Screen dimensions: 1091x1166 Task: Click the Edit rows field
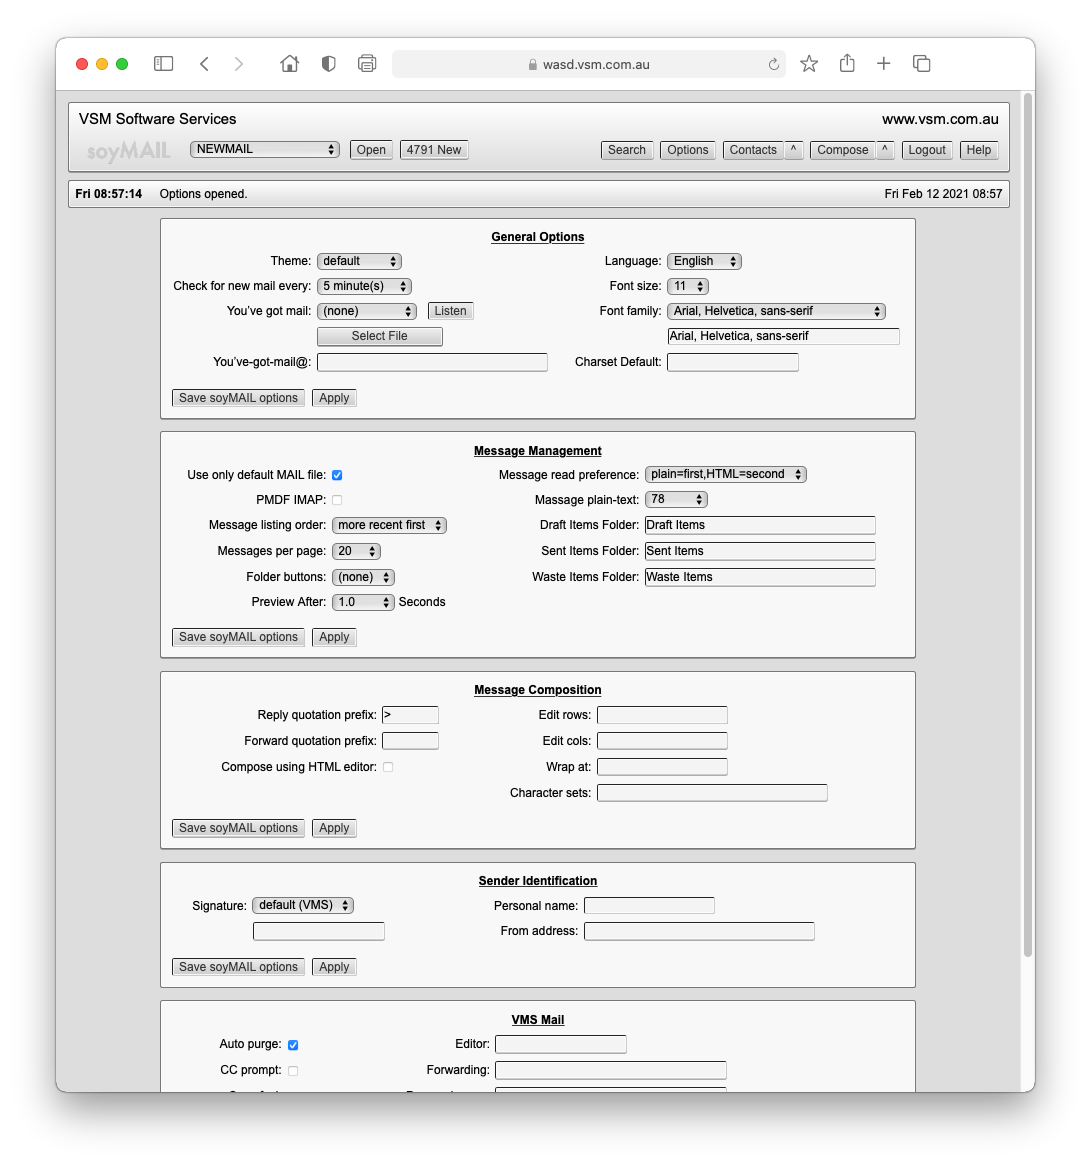click(662, 715)
